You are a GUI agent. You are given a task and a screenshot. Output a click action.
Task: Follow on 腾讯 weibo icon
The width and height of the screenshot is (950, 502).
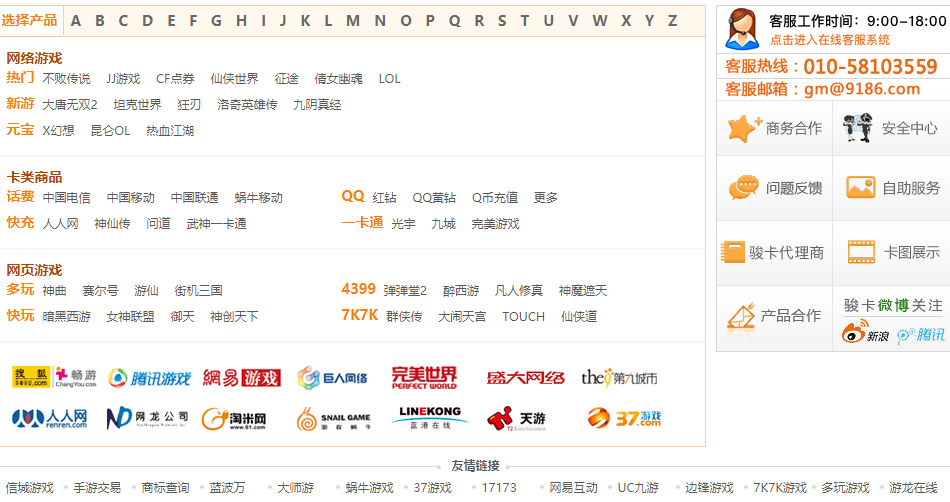921,334
